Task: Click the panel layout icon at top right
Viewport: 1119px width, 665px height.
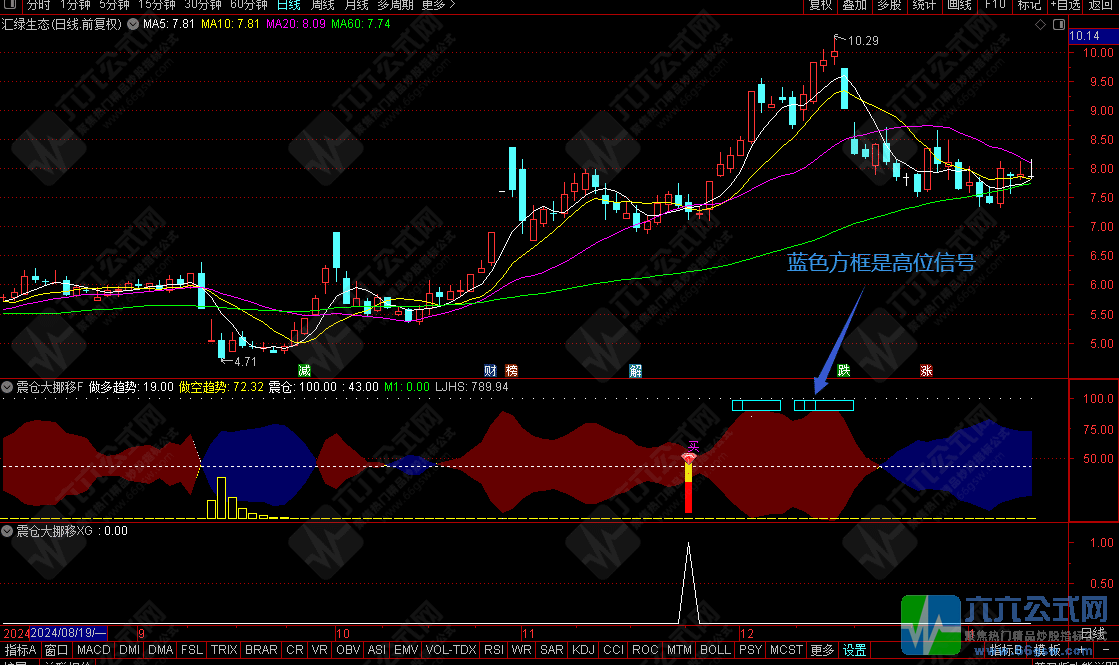Action: [1058, 24]
